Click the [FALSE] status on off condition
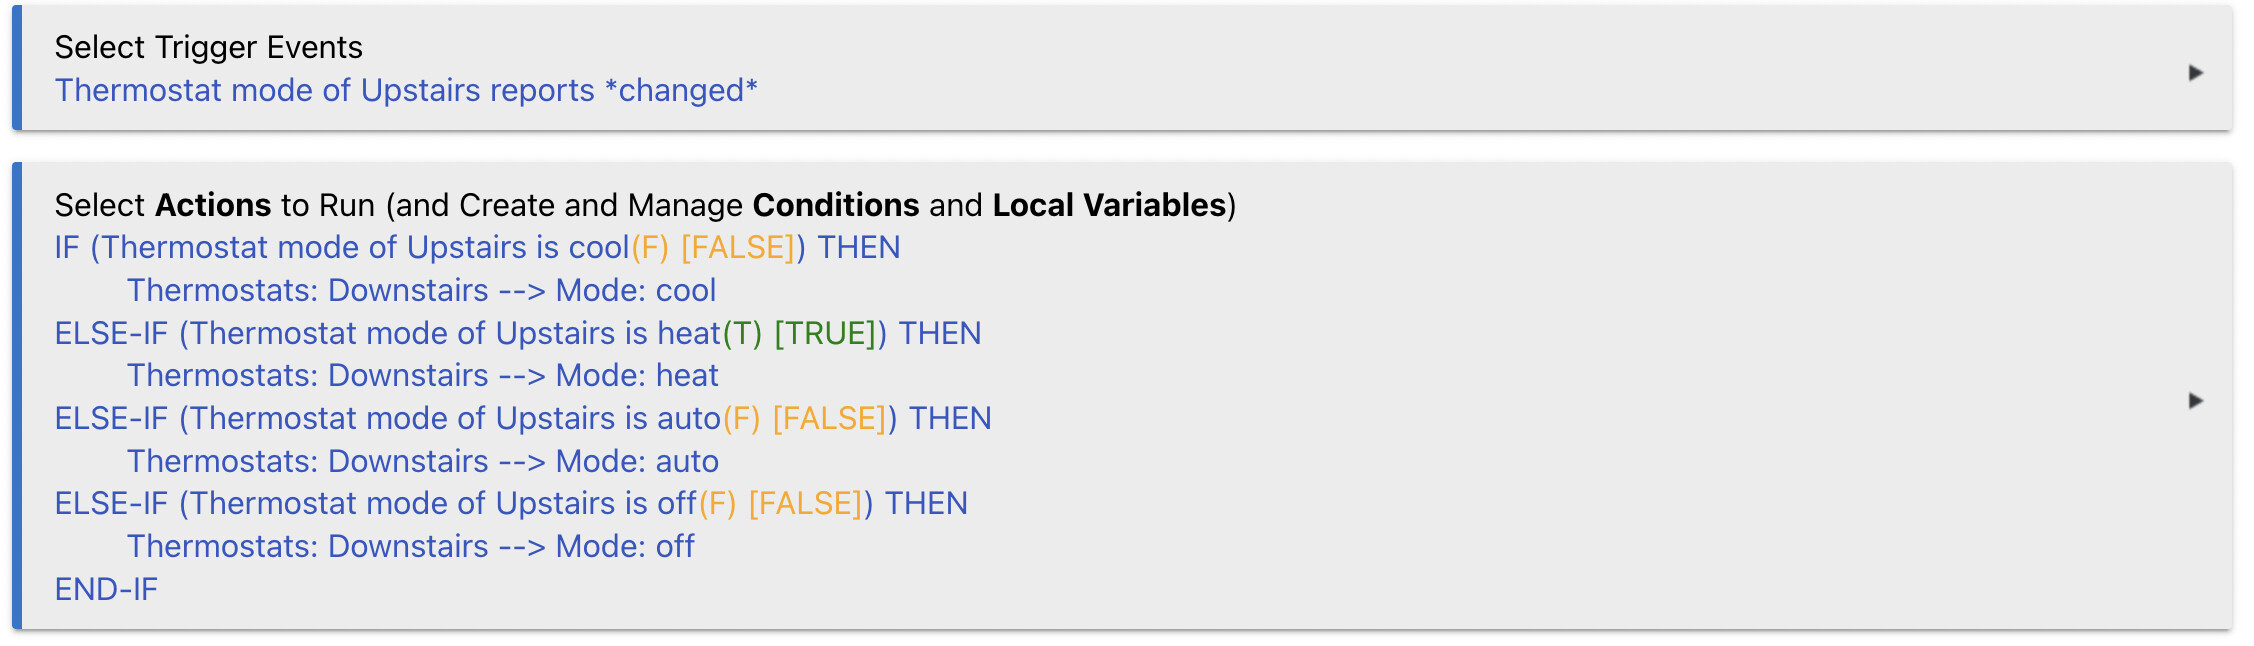 click(806, 503)
